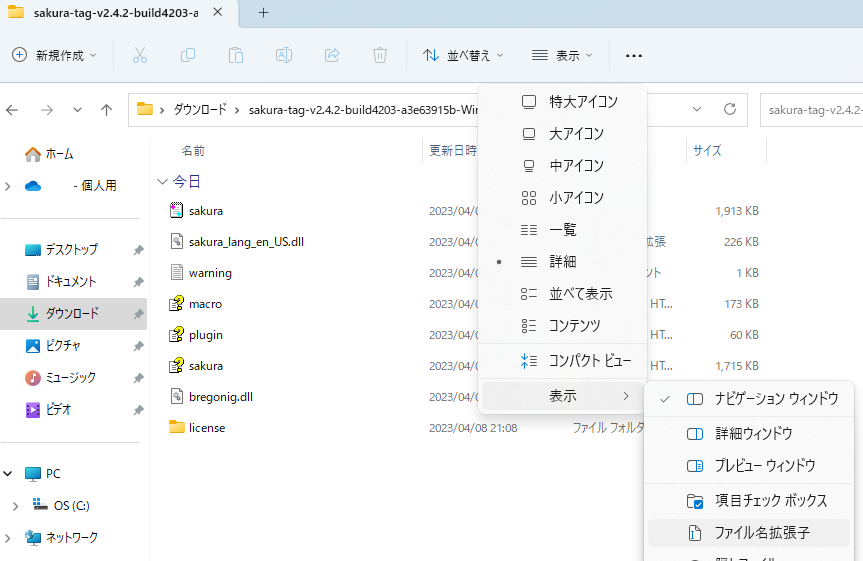The height and width of the screenshot is (561, 863).
Task: Click the Paste clipboard icon
Action: 236,55
